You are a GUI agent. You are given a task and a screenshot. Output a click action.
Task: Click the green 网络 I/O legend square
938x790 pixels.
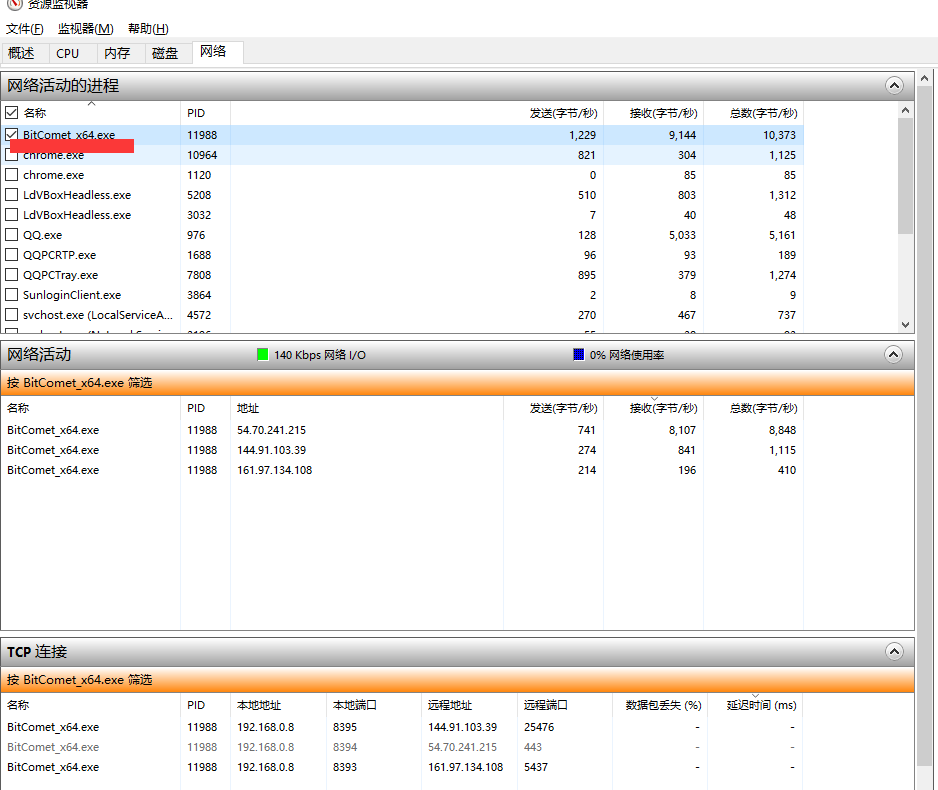[x=263, y=355]
